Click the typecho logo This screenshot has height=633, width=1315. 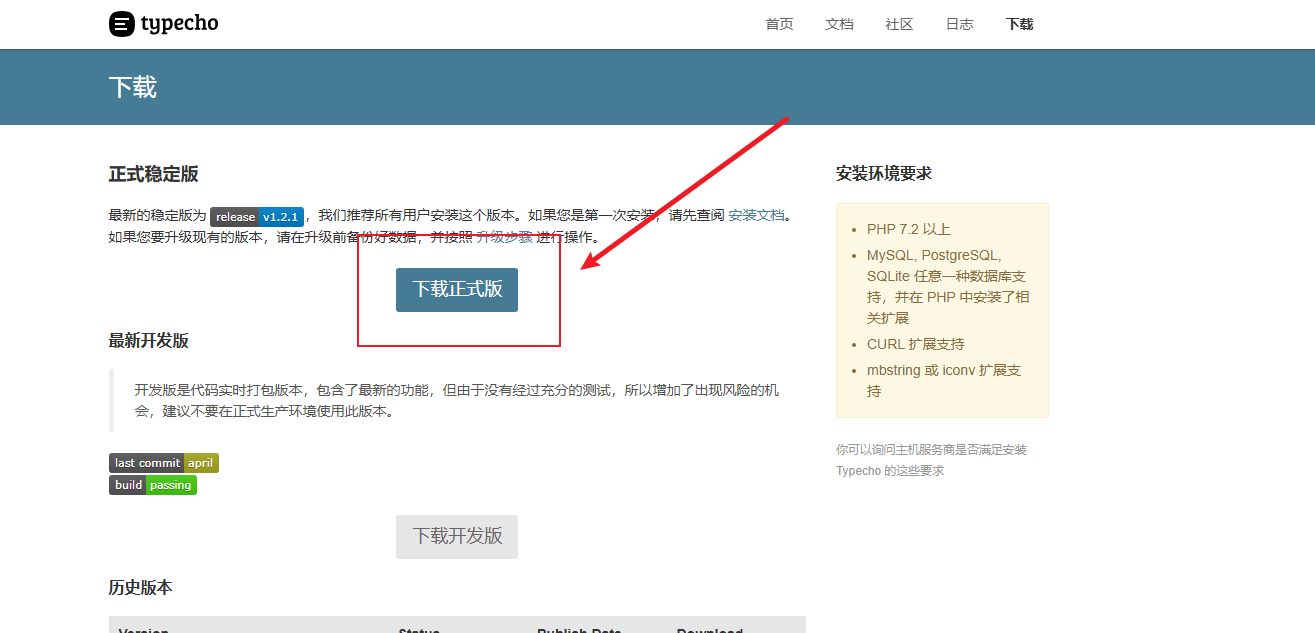pos(163,24)
